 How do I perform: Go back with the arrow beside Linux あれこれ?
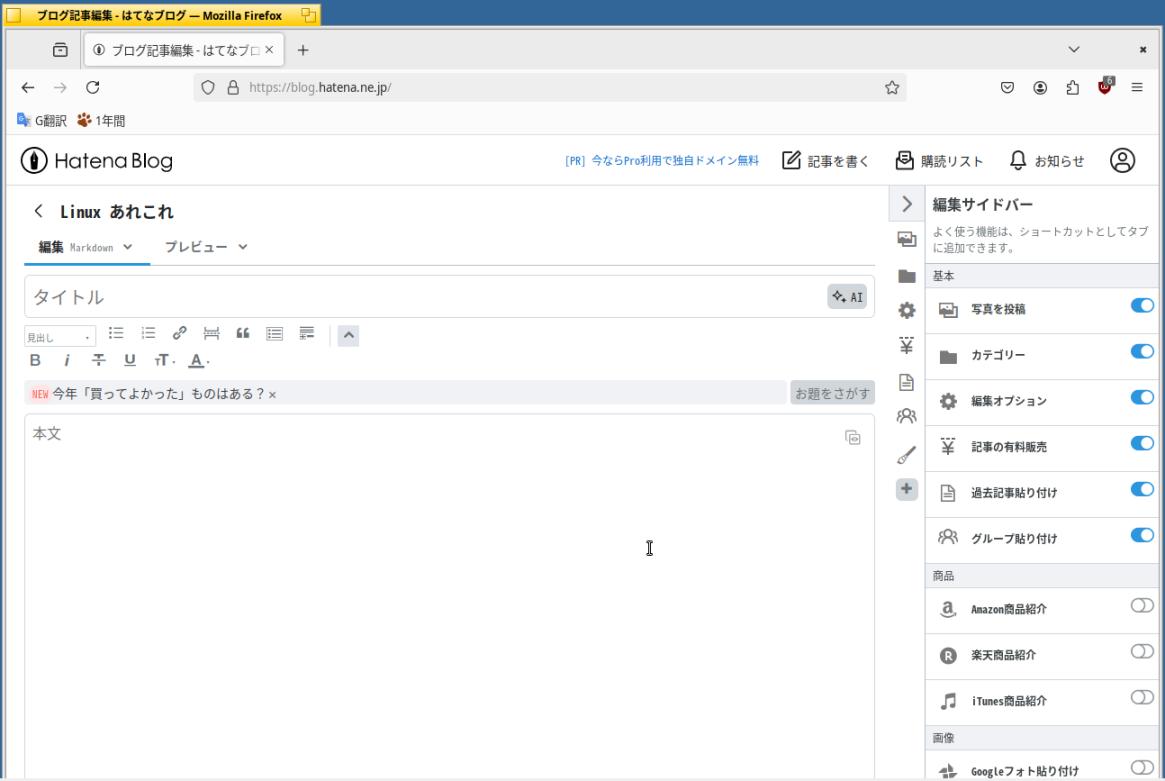(x=39, y=211)
